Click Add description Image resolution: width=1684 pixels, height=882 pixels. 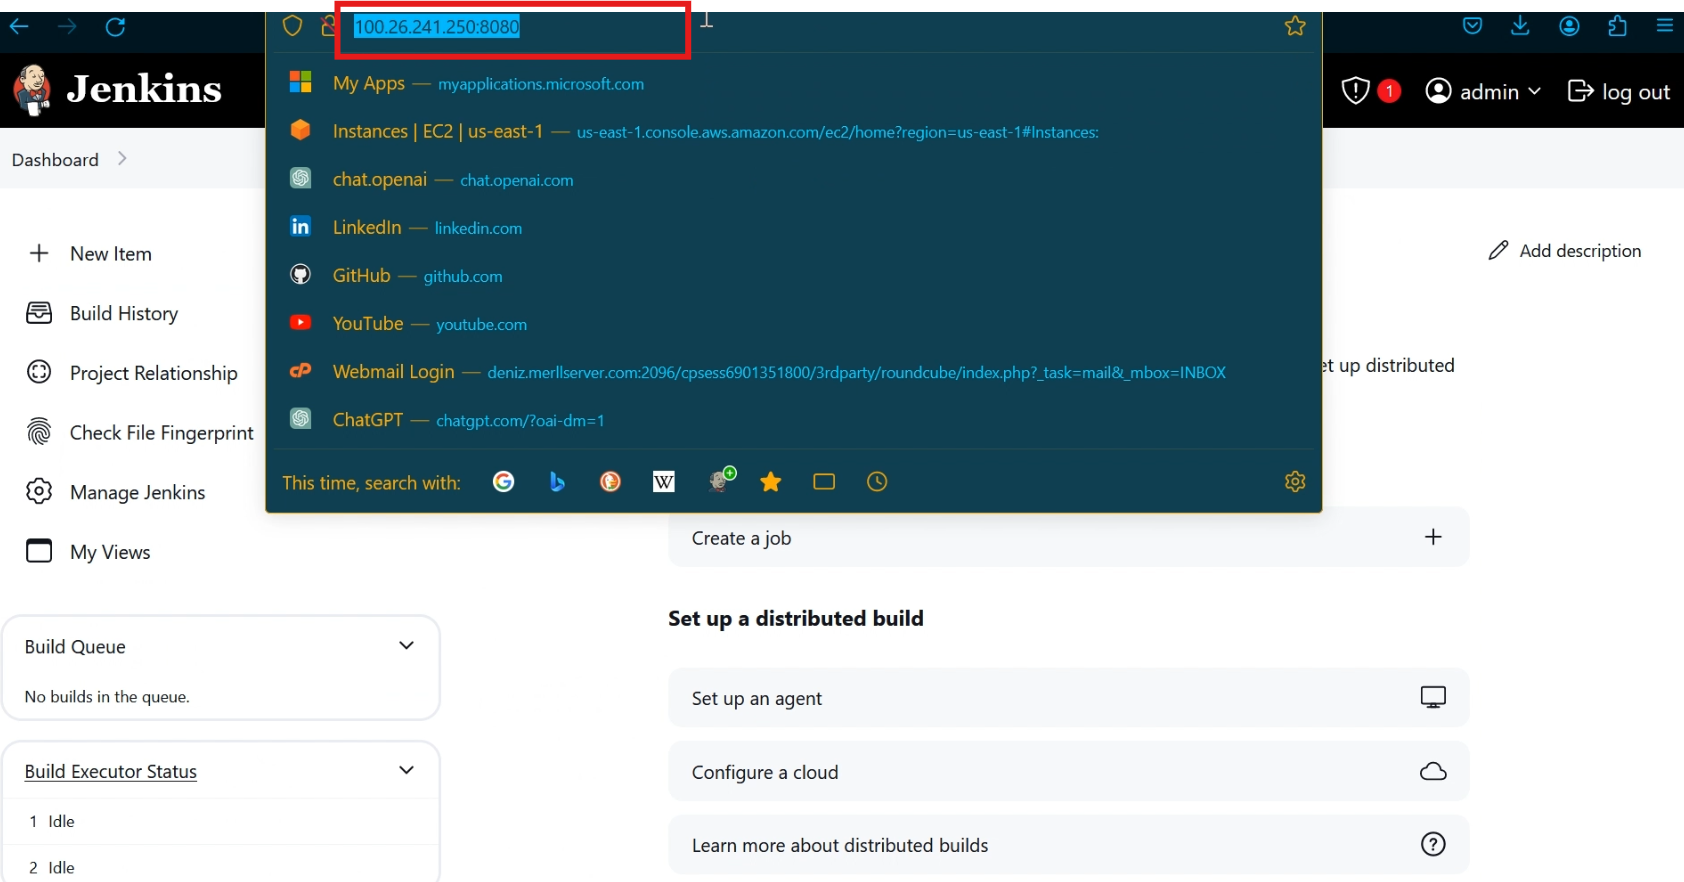click(x=1565, y=251)
